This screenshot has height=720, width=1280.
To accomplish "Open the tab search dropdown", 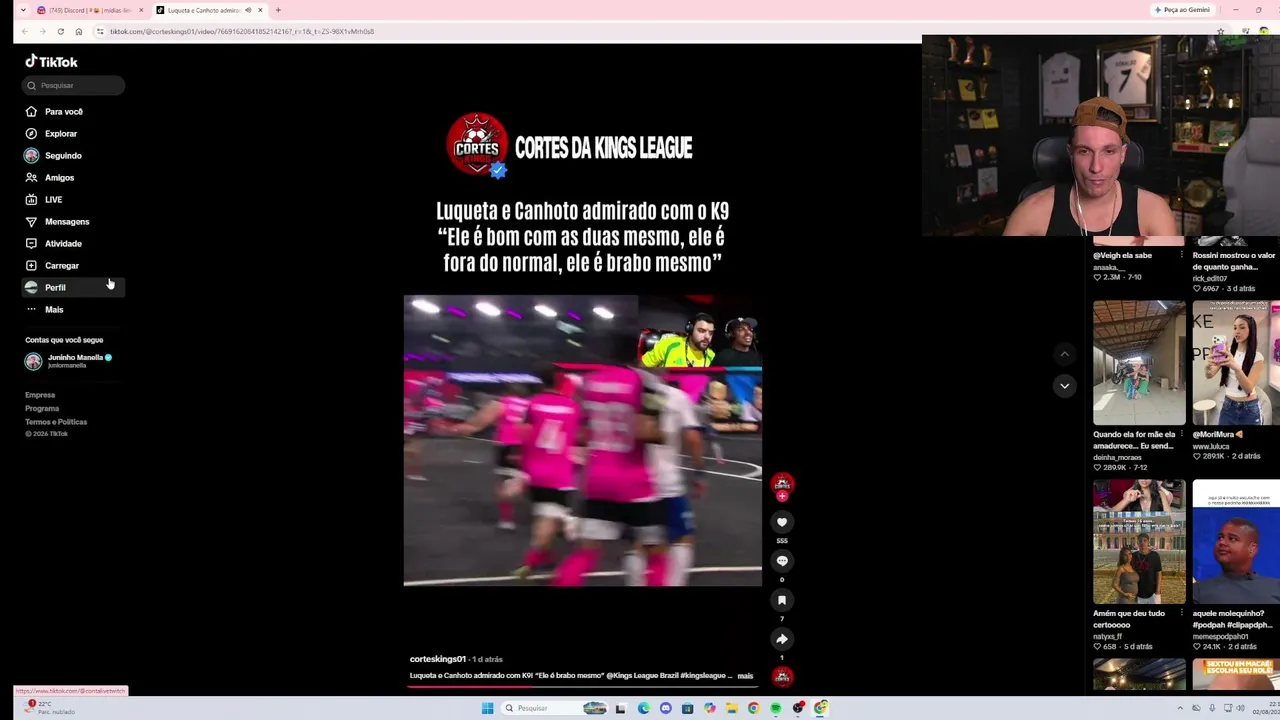I will [23, 10].
